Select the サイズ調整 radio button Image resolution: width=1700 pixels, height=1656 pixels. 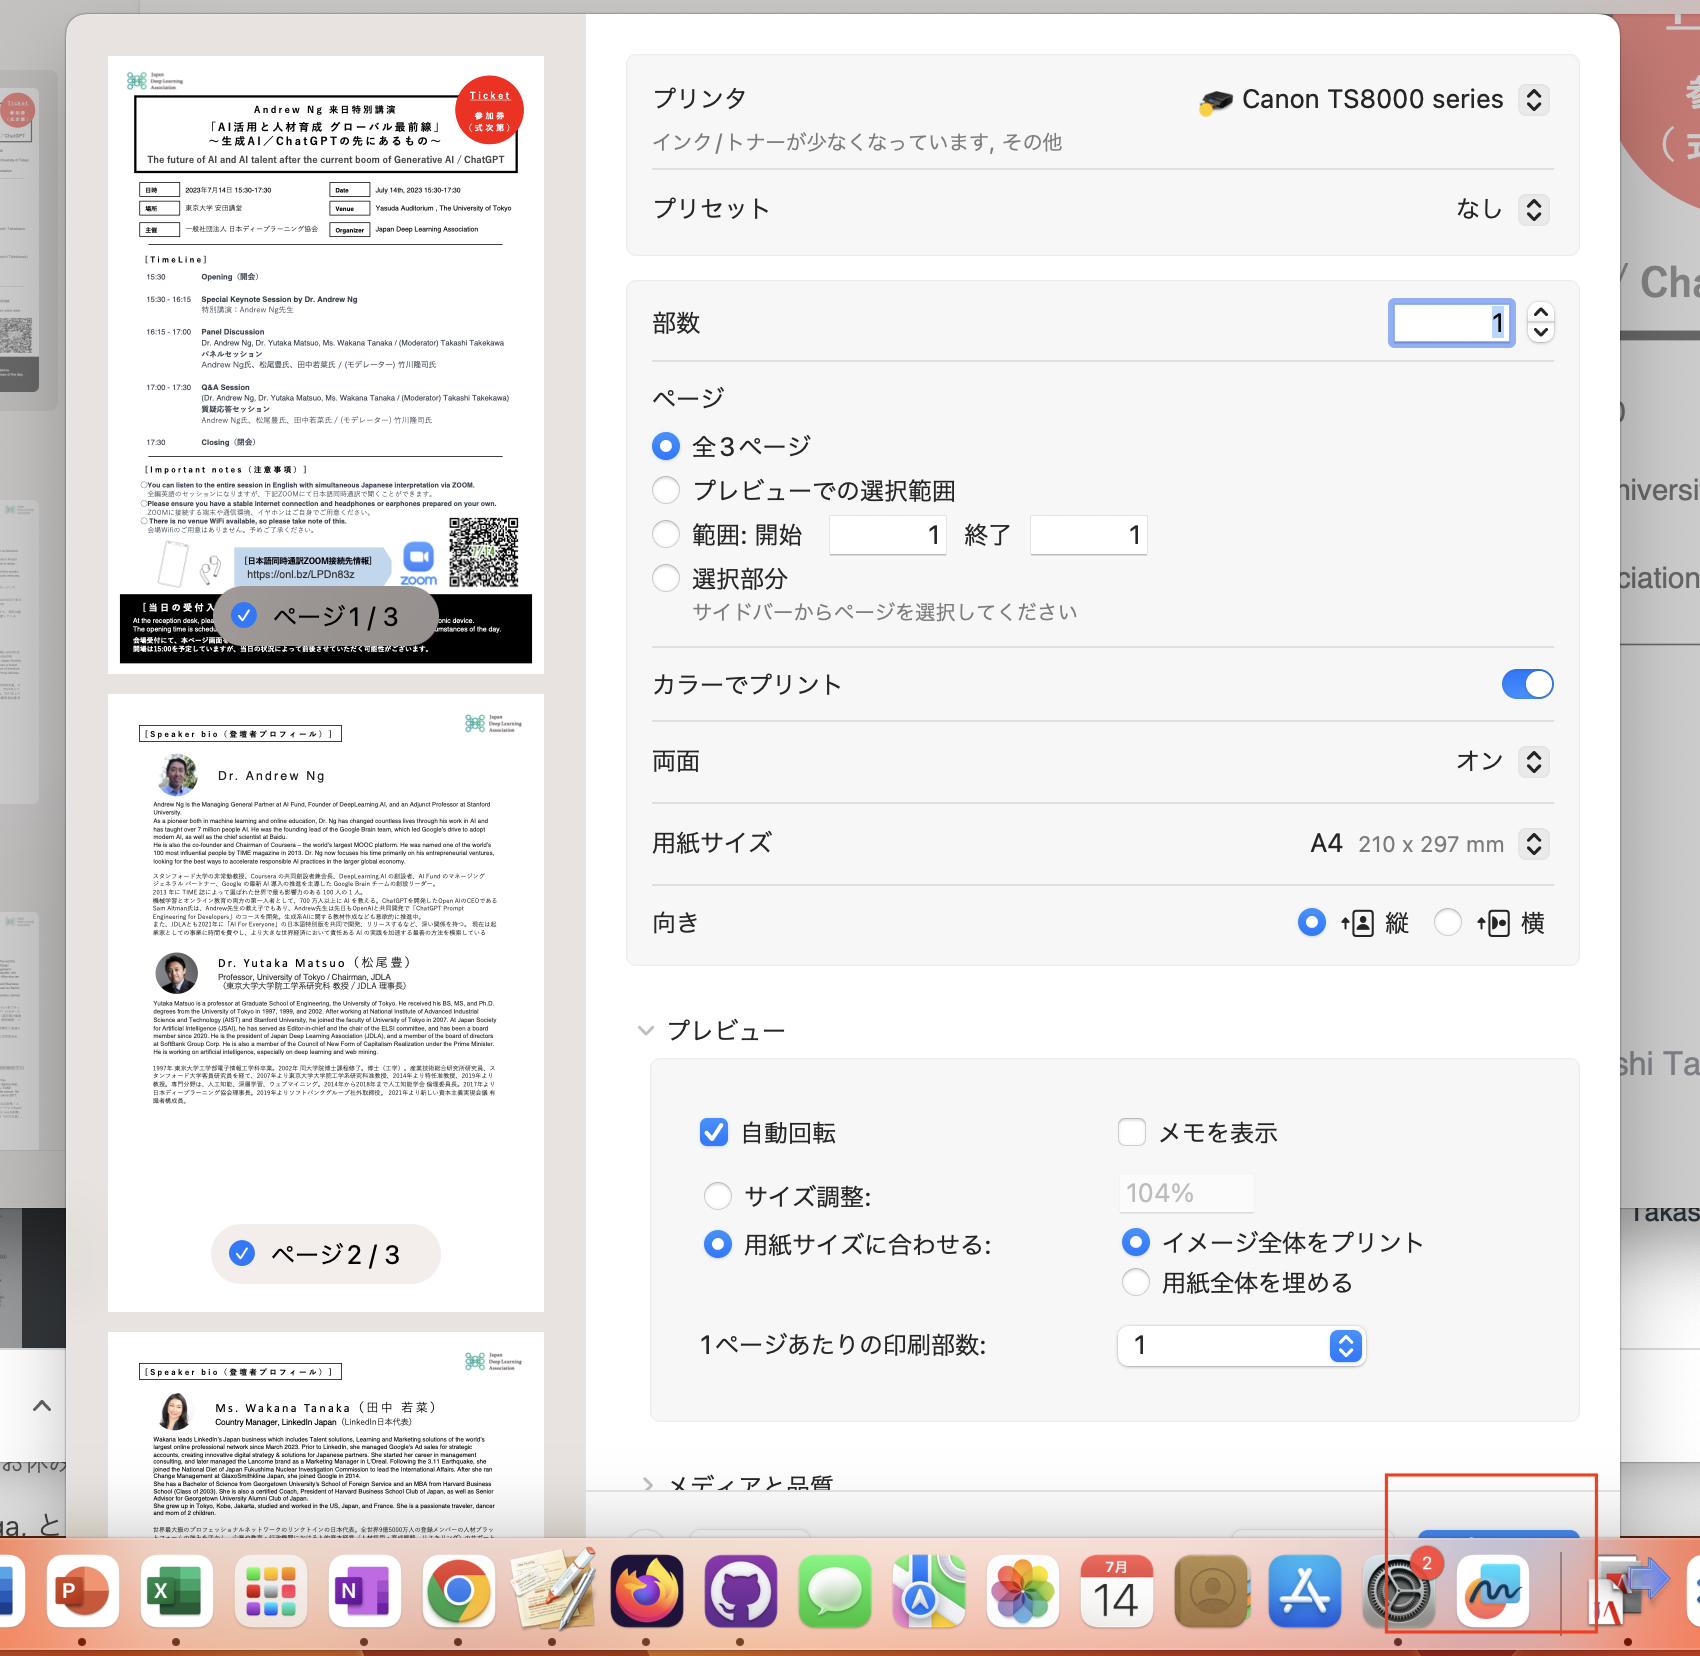718,1195
